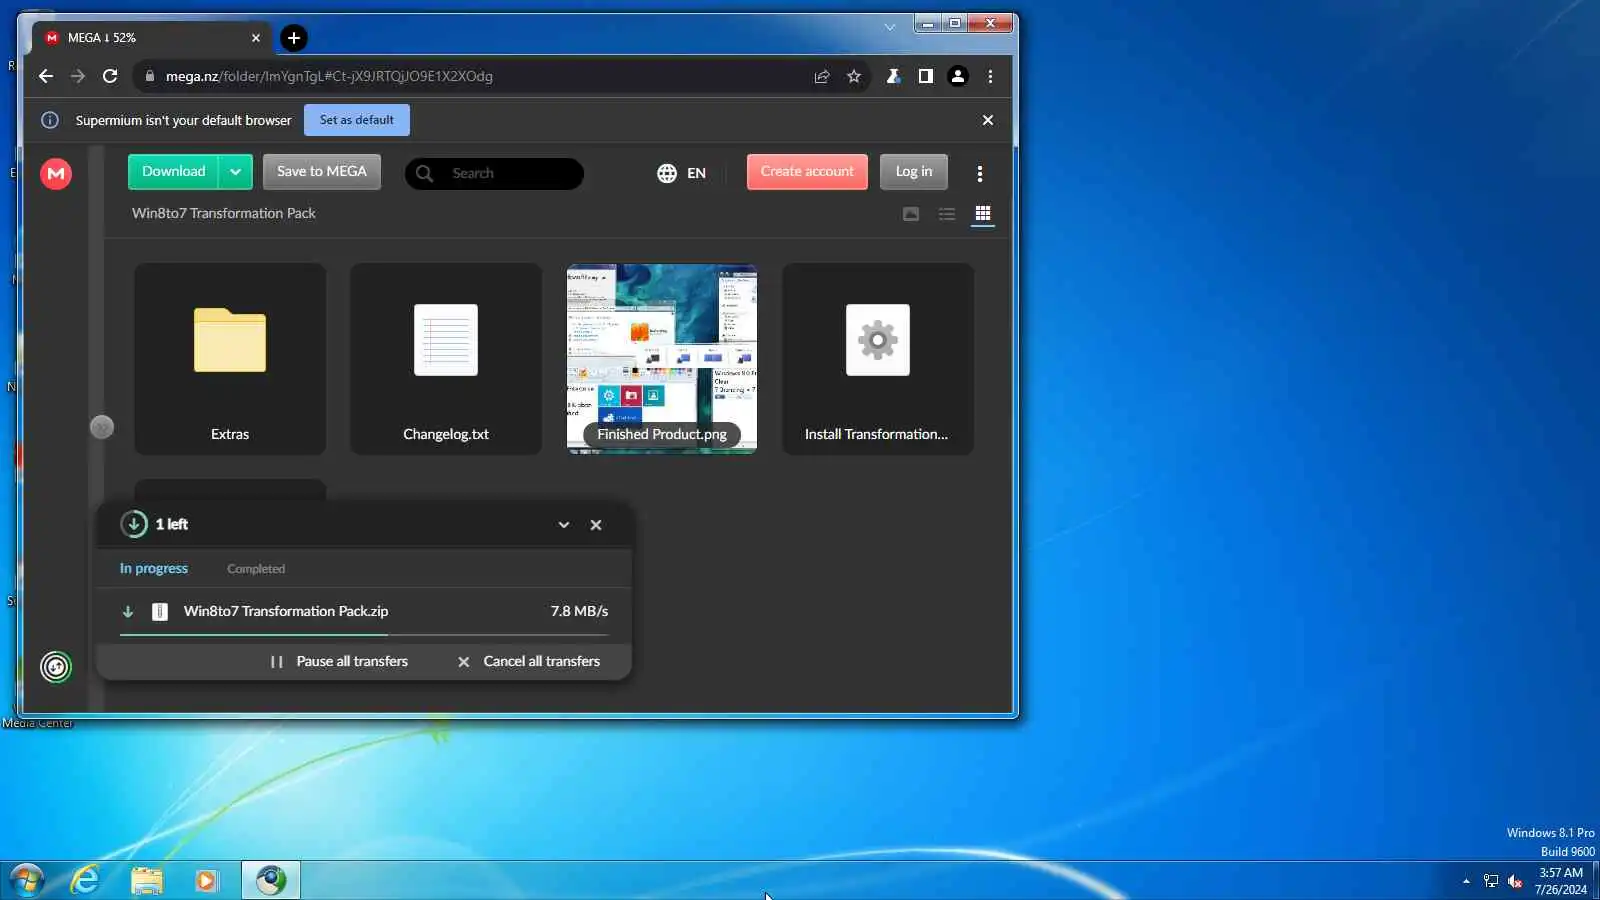
Task: Click the site lock icon
Action: click(149, 76)
